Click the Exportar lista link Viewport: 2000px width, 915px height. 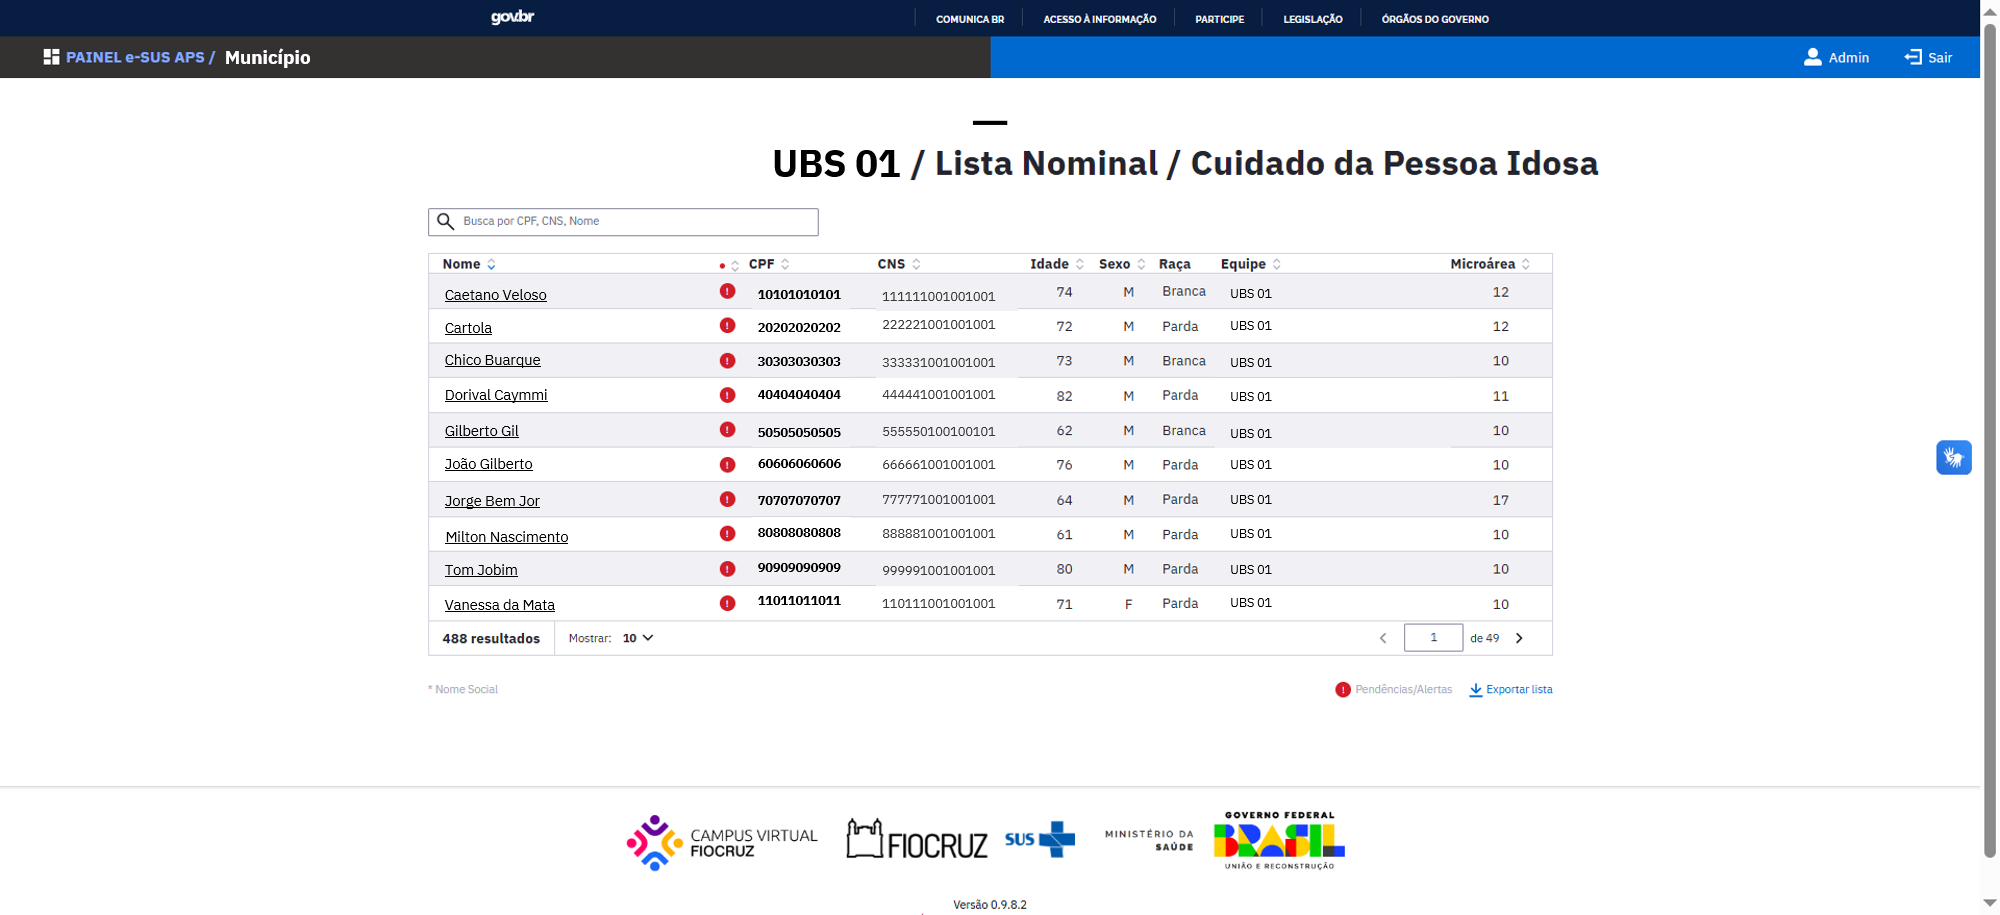click(1519, 690)
